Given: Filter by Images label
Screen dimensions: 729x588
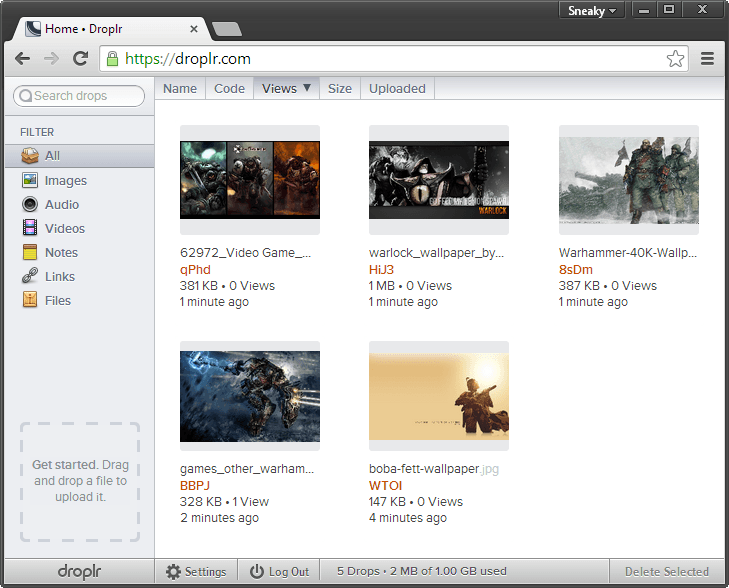Looking at the screenshot, I should click(66, 180).
